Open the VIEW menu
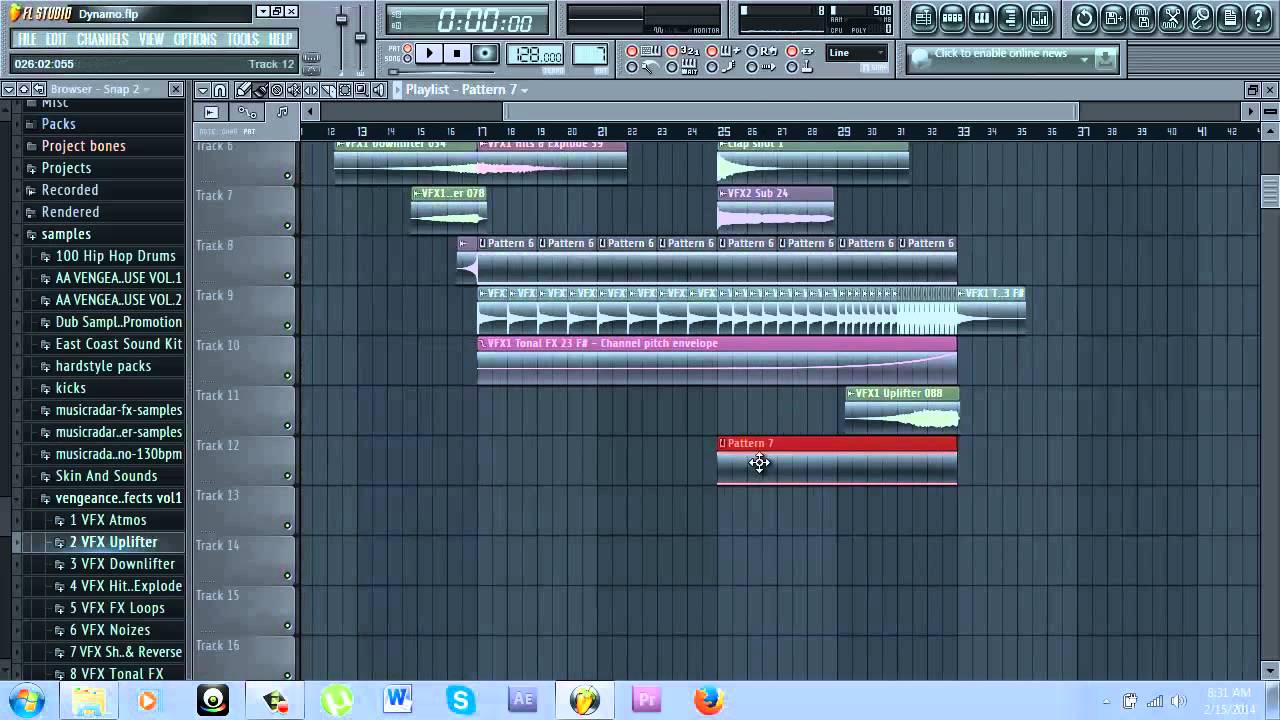 click(151, 39)
